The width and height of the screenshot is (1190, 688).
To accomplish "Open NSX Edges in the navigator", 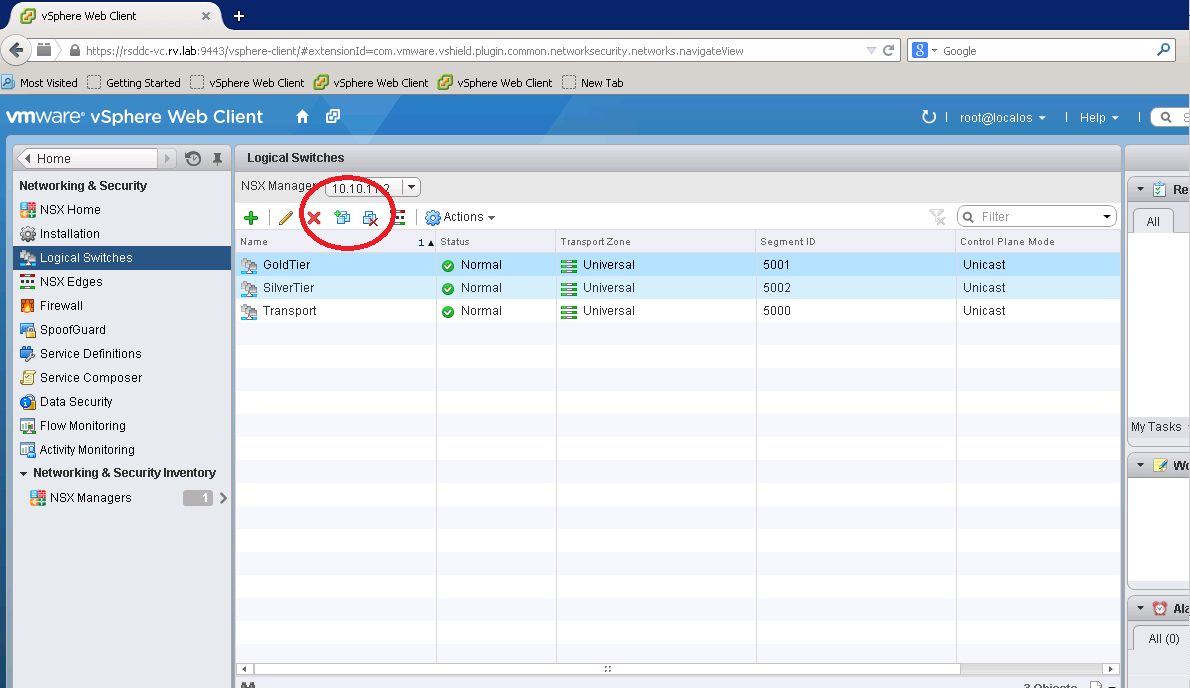I will point(71,282).
